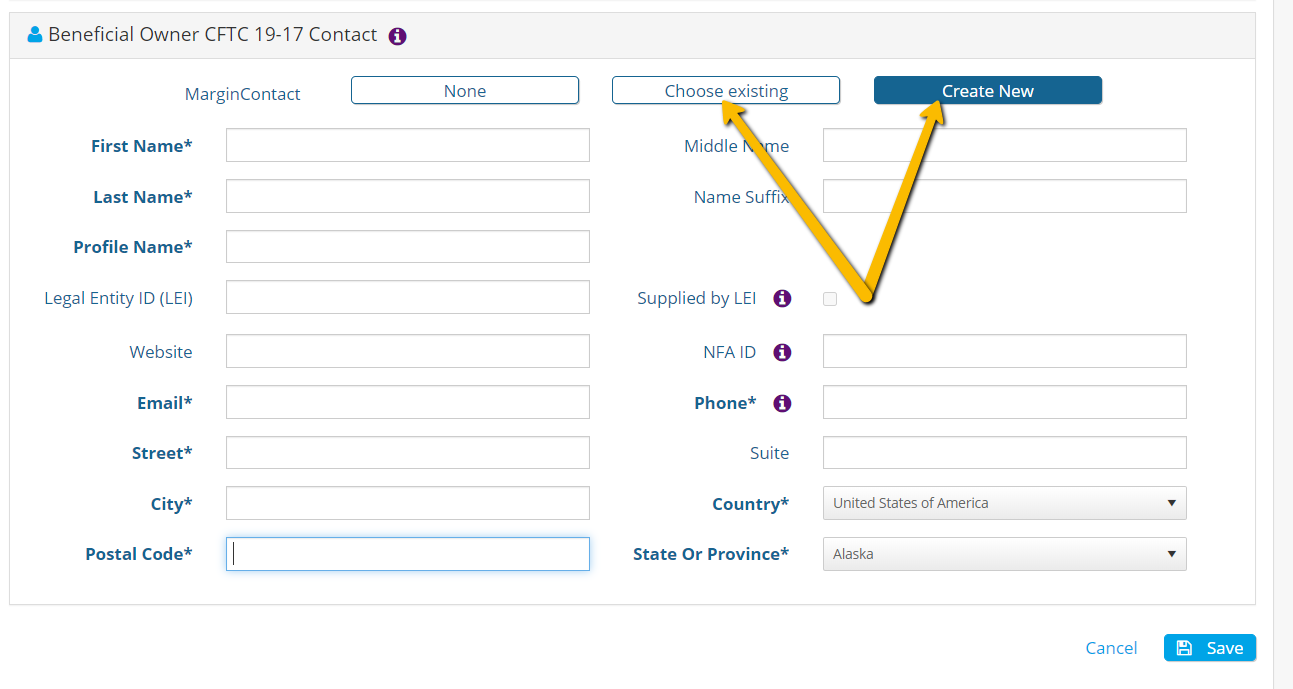Click the Cancel link
Viewport: 1293px width, 689px height.
[x=1111, y=648]
